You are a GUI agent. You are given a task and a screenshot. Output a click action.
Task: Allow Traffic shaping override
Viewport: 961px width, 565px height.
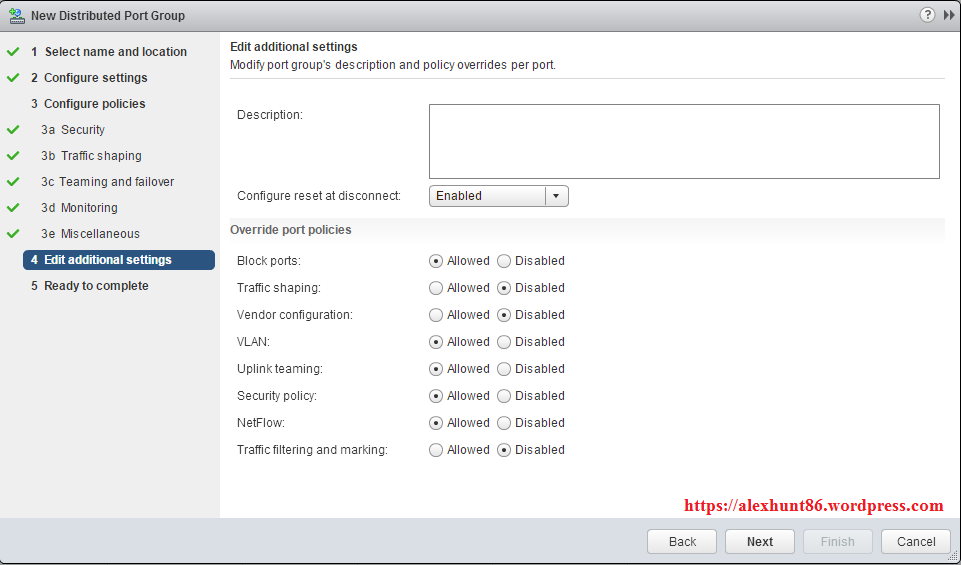(436, 288)
